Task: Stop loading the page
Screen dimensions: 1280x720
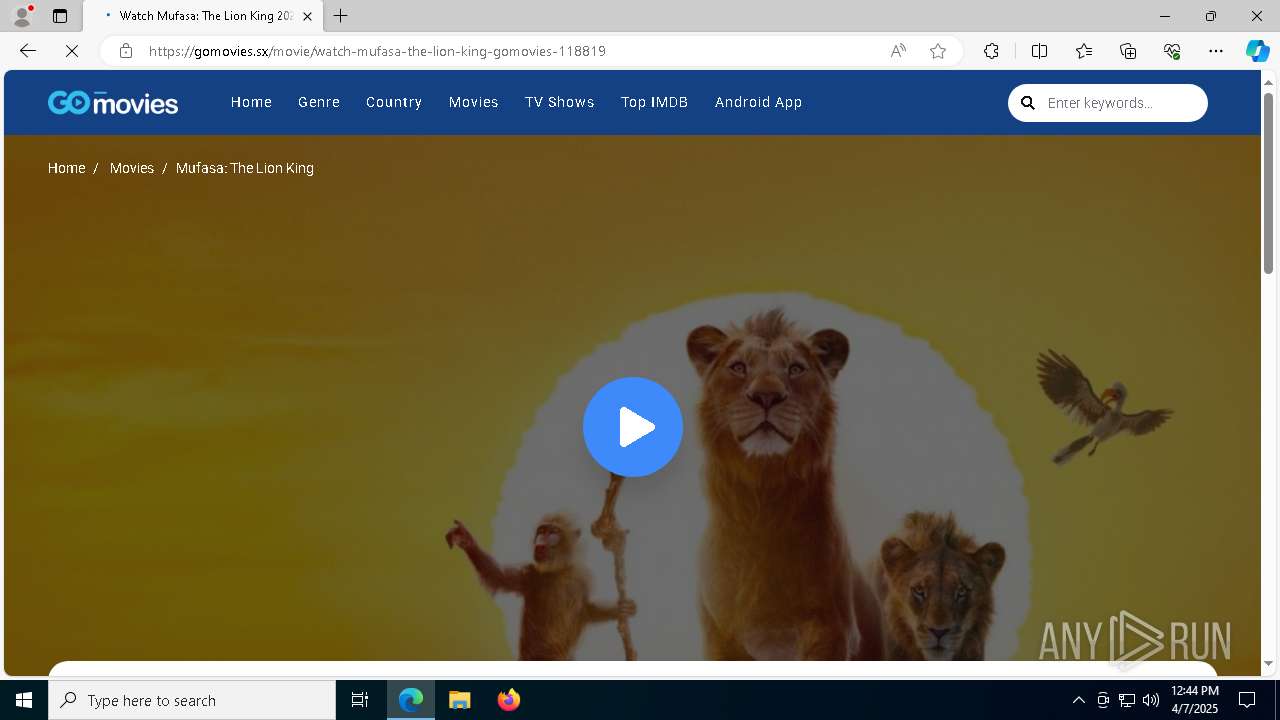Action: tap(72, 51)
